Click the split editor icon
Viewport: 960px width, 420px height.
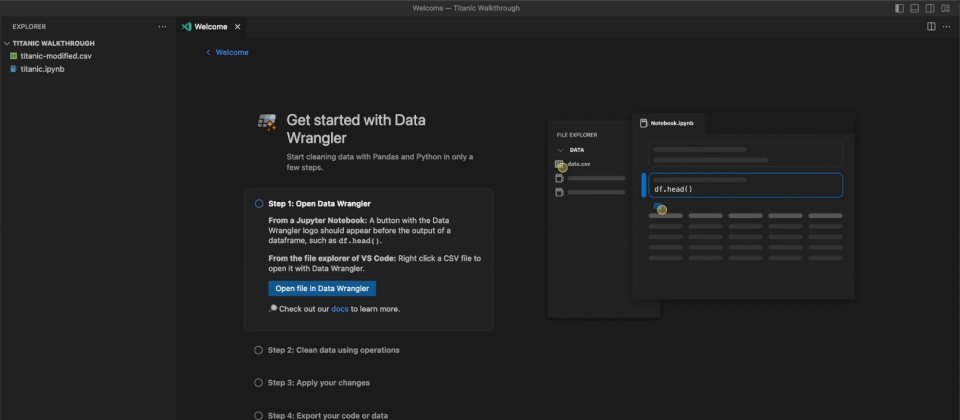[x=931, y=26]
